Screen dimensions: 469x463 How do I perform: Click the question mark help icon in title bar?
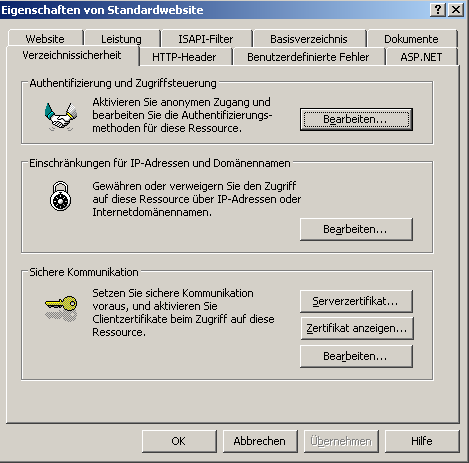[x=438, y=10]
